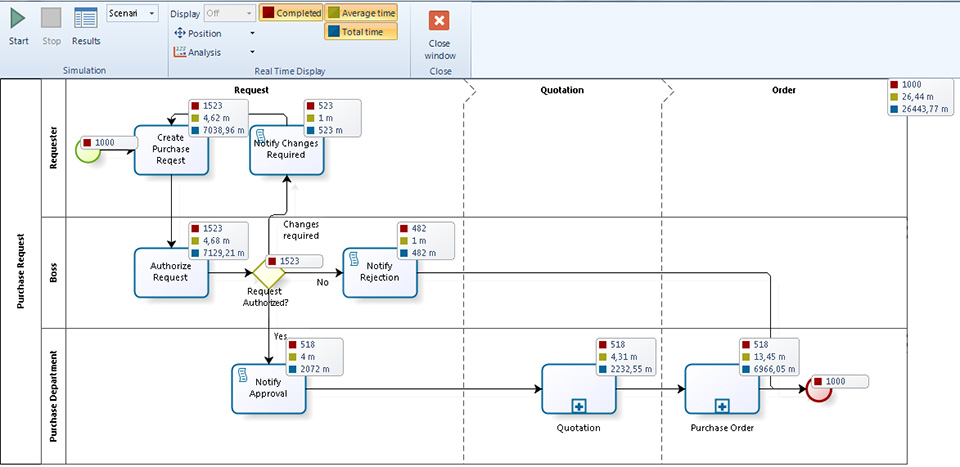
Task: Click the blue swatch beside 2072 m
Action: click(x=293, y=369)
